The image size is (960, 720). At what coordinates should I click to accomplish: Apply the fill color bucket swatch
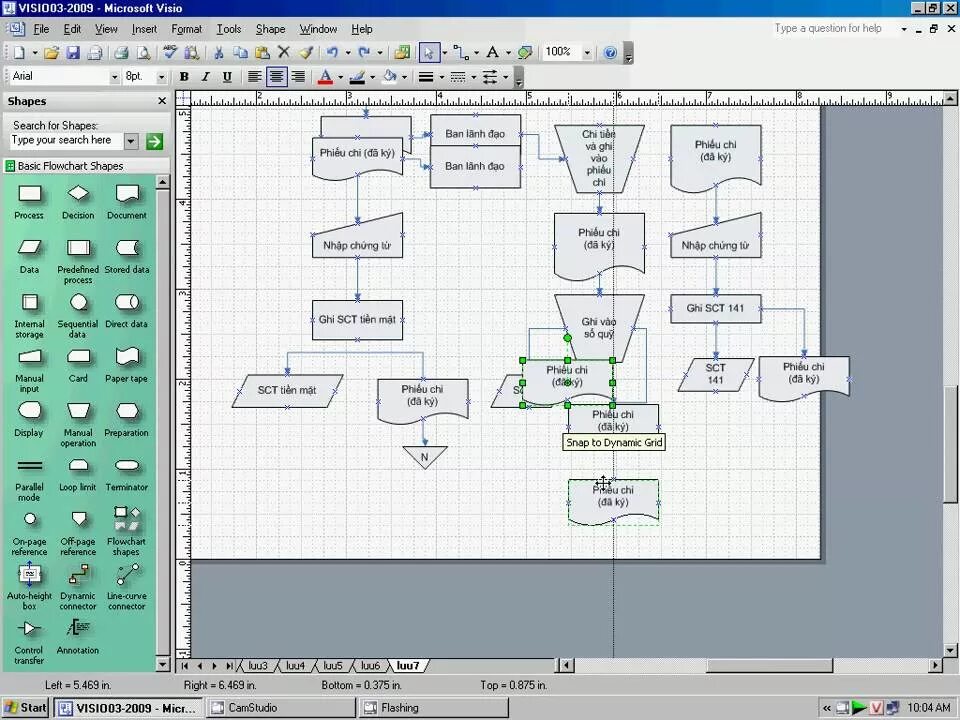coord(389,77)
